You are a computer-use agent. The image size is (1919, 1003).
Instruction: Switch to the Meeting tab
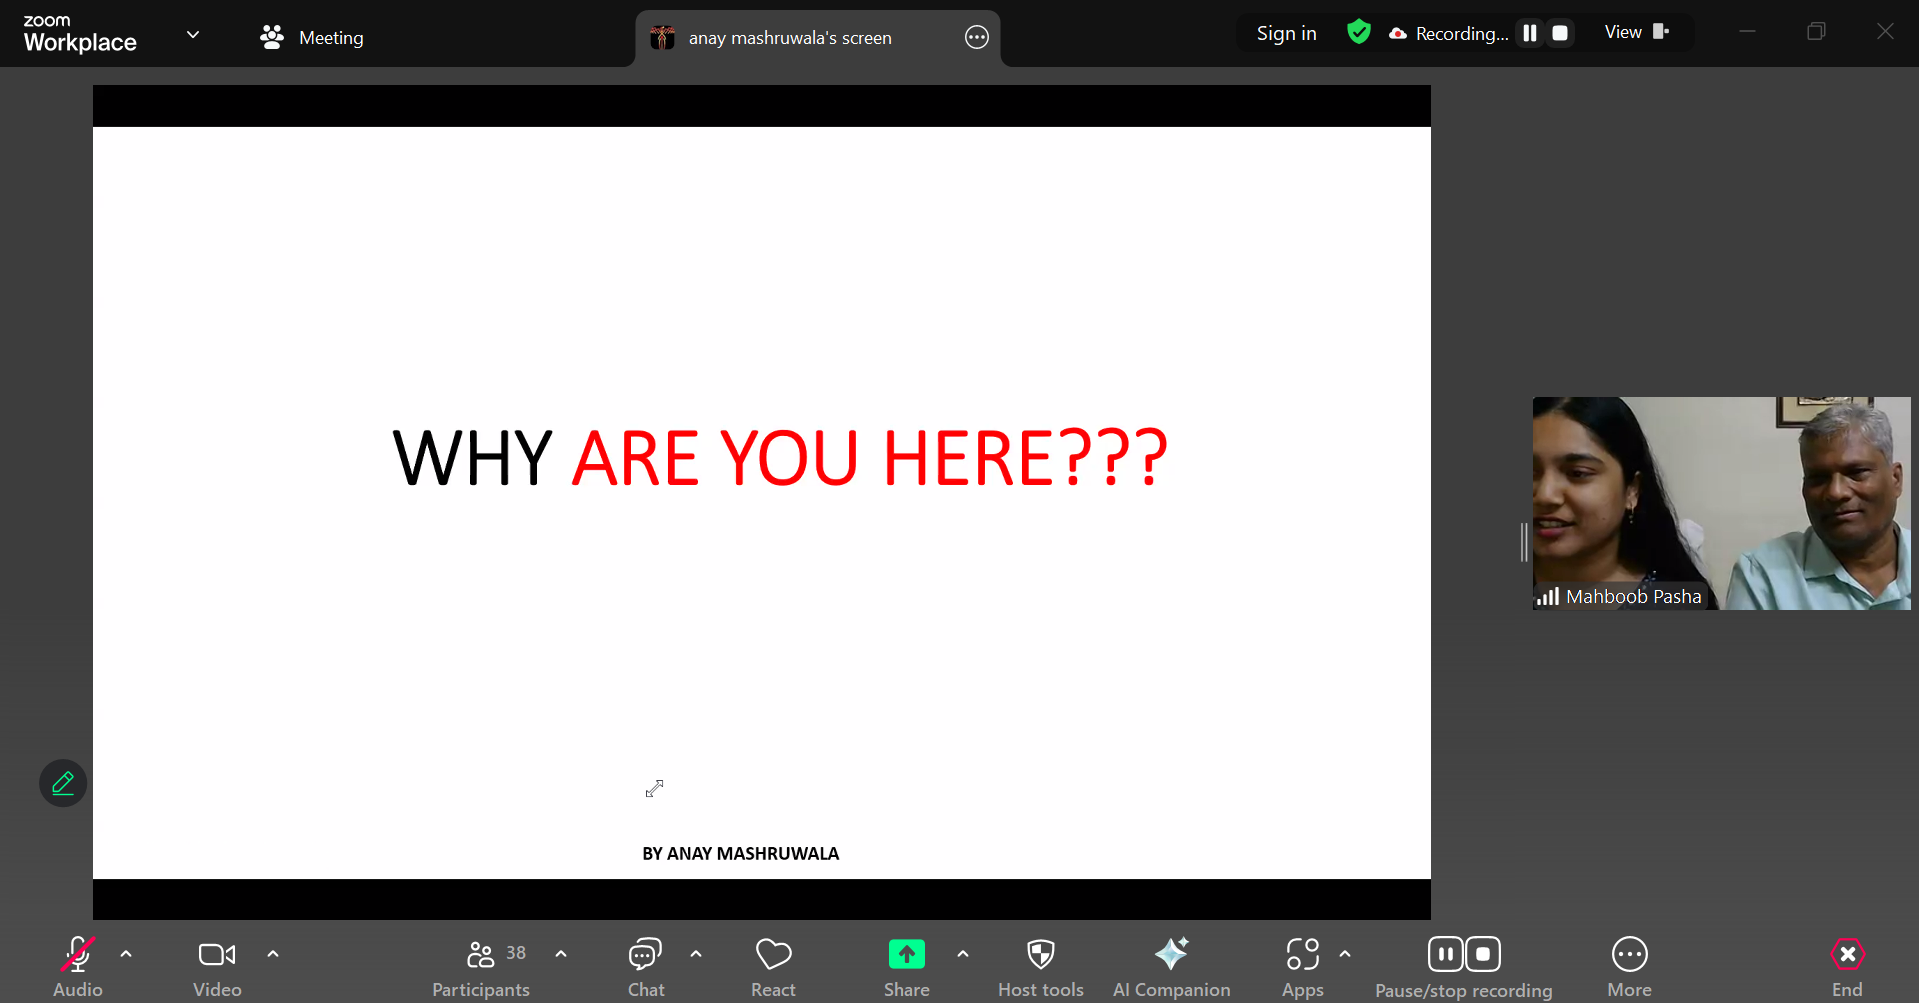tap(312, 38)
